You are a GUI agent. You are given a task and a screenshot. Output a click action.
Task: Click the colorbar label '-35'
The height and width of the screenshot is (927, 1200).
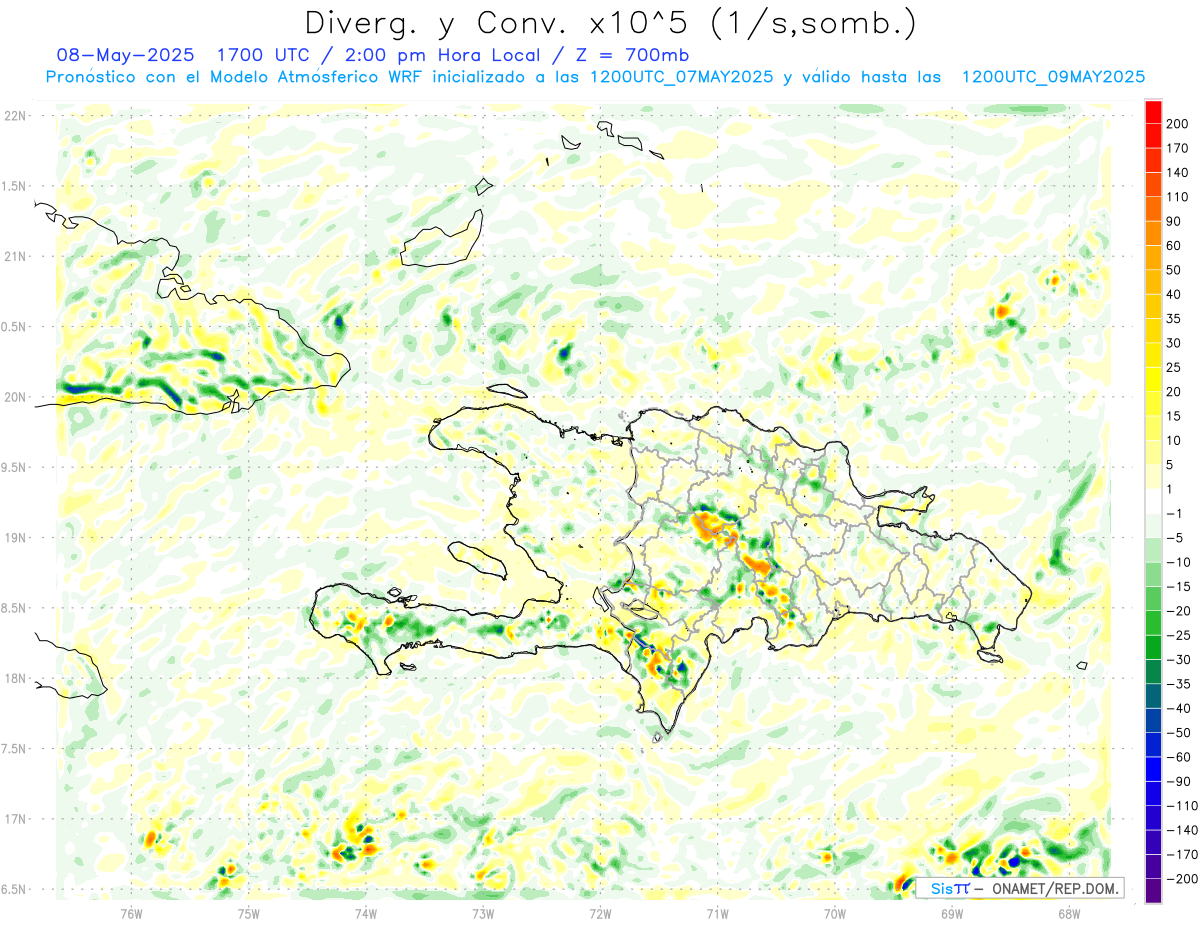click(x=1177, y=684)
